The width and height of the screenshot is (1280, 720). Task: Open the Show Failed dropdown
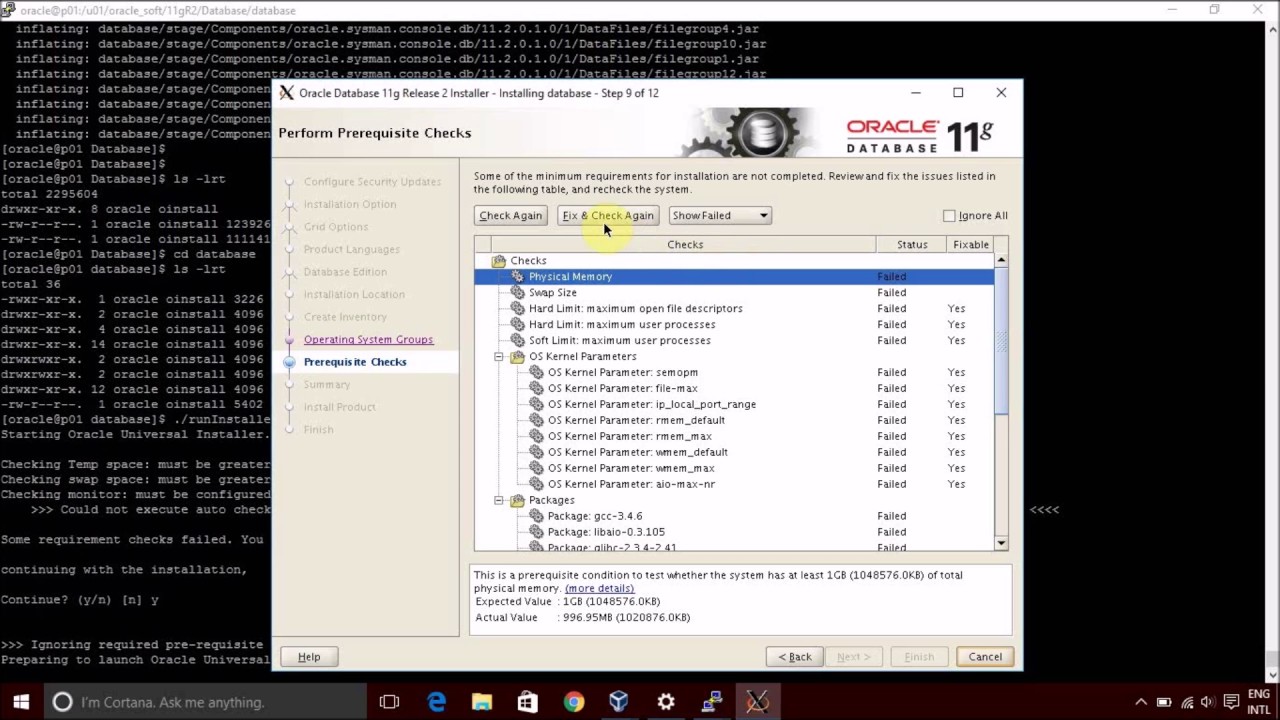(x=720, y=215)
